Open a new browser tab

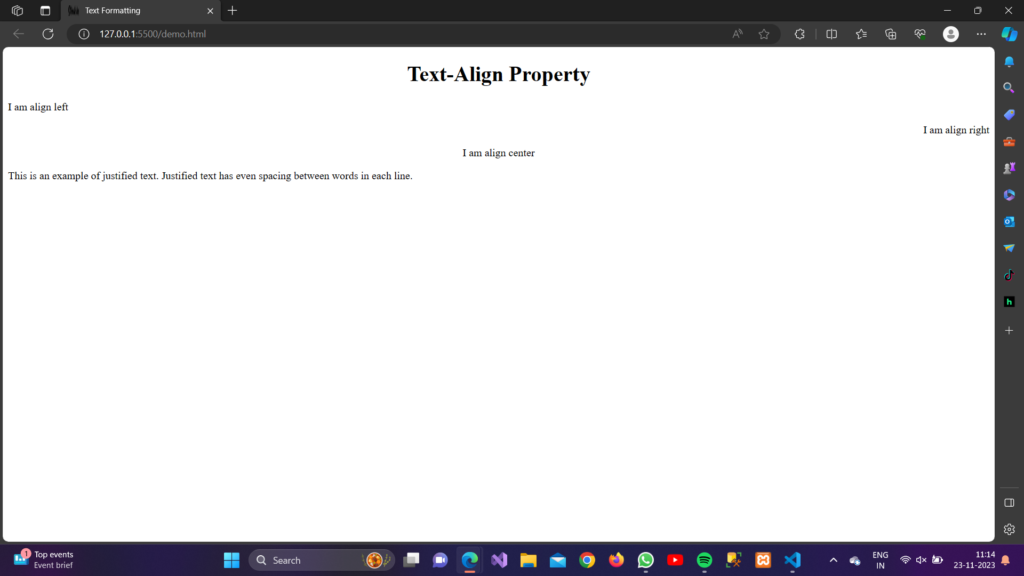pyautogui.click(x=232, y=10)
